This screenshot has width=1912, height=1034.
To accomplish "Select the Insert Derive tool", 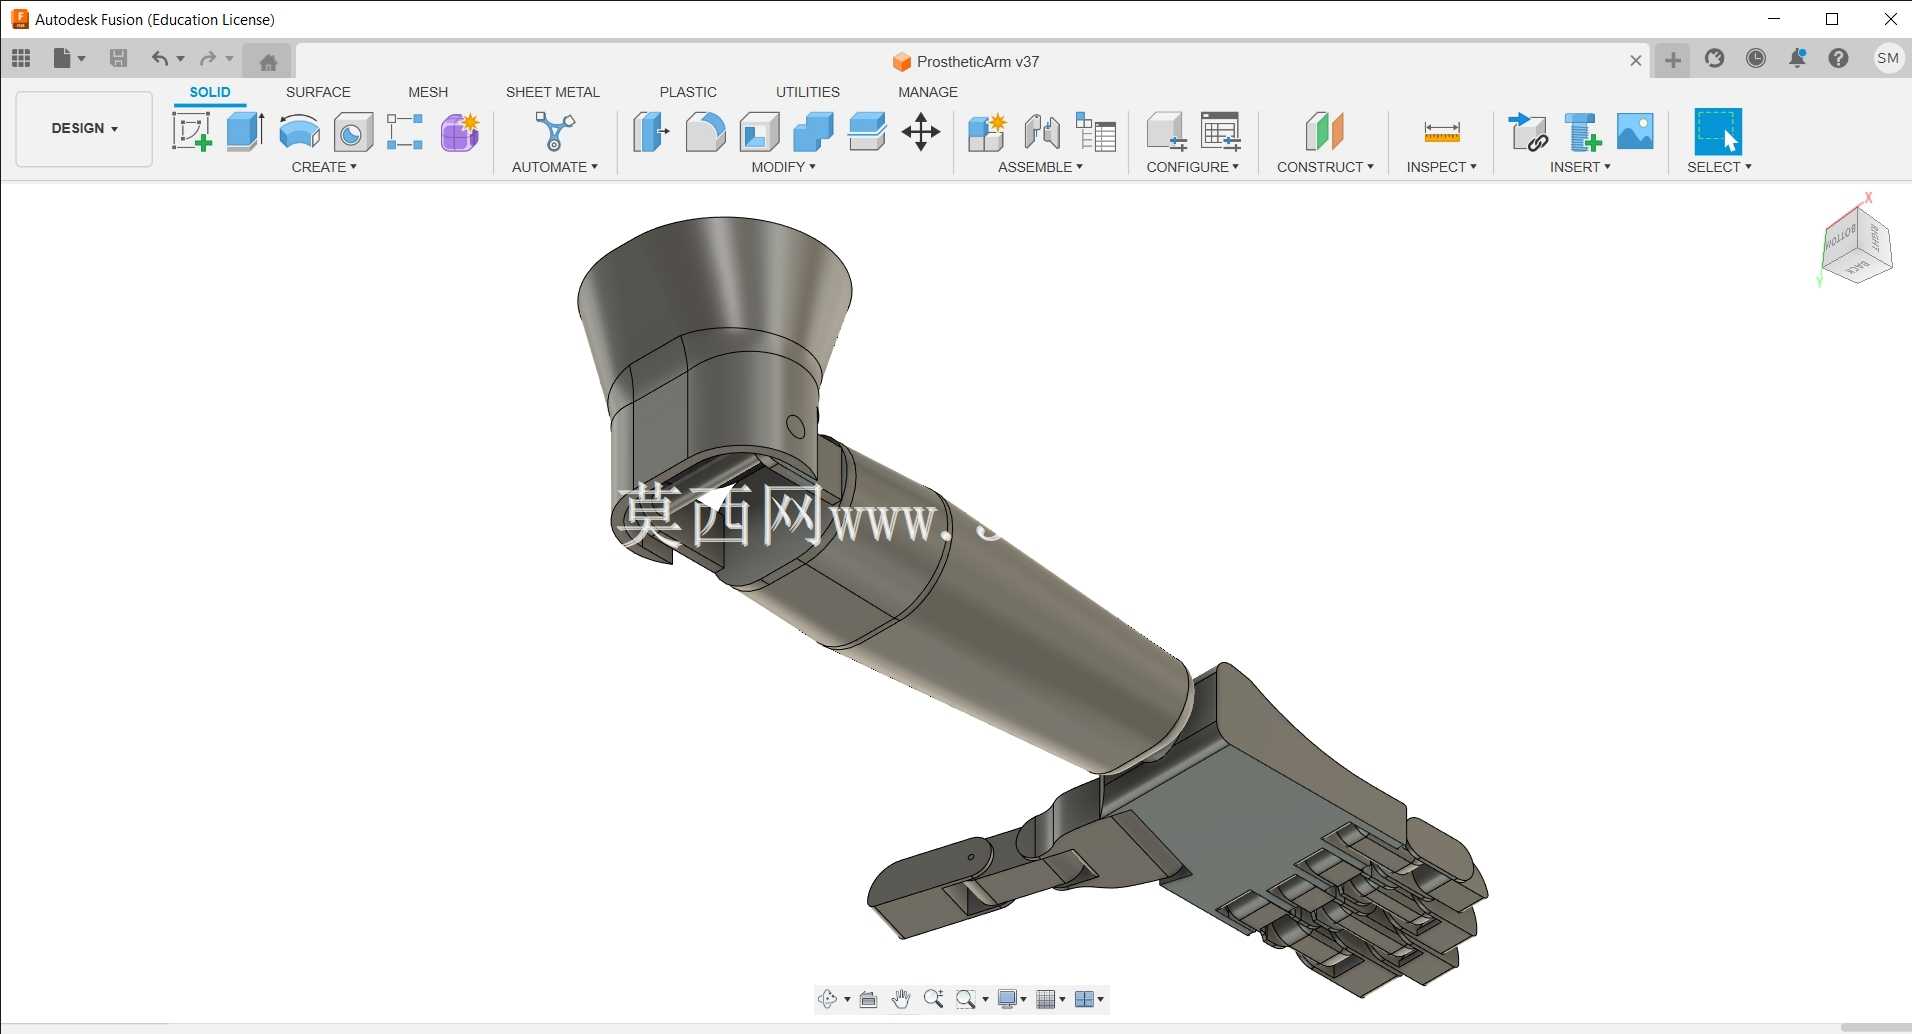I will point(1528,131).
